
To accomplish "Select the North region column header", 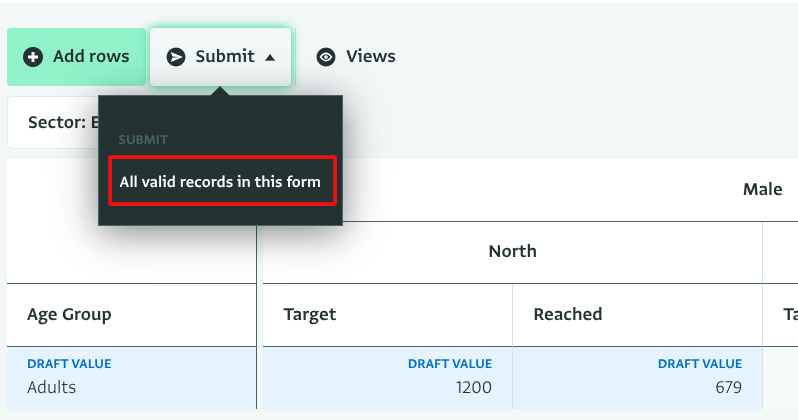I will click(x=512, y=251).
